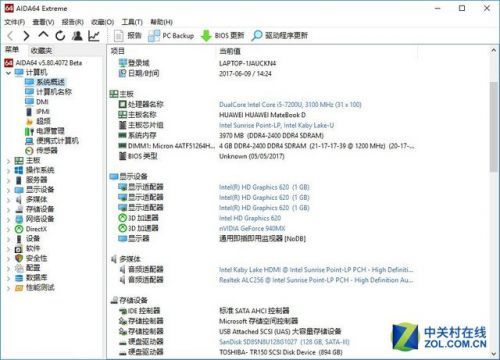This screenshot has width=500, height=360.
Task: Go up one level with Up arrow
Action: point(43,35)
